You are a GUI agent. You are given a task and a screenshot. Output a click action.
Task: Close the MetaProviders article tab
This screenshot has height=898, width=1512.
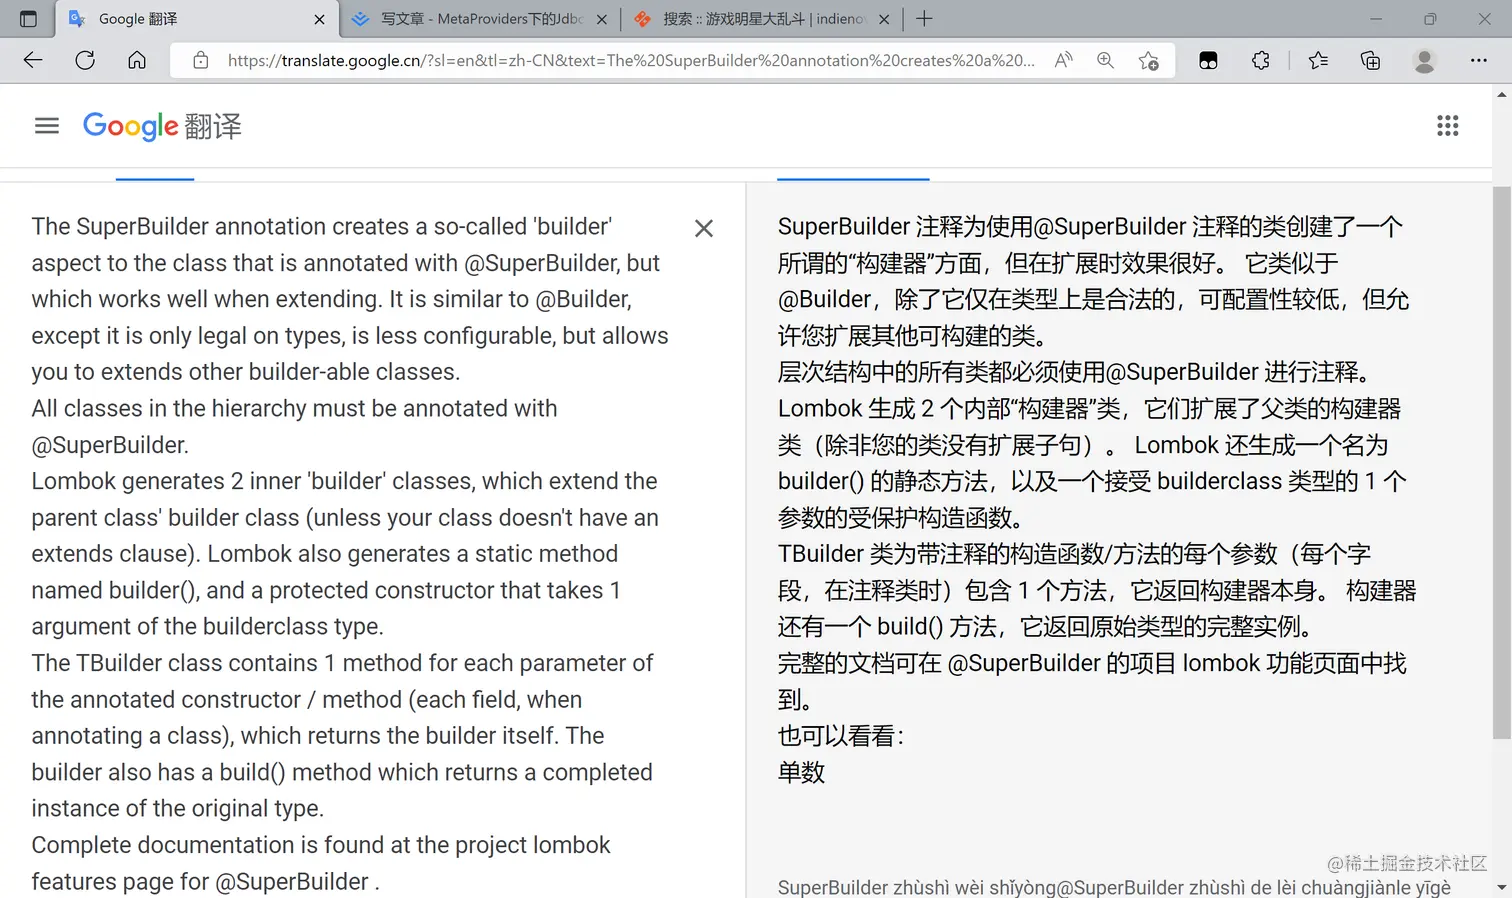601,19
